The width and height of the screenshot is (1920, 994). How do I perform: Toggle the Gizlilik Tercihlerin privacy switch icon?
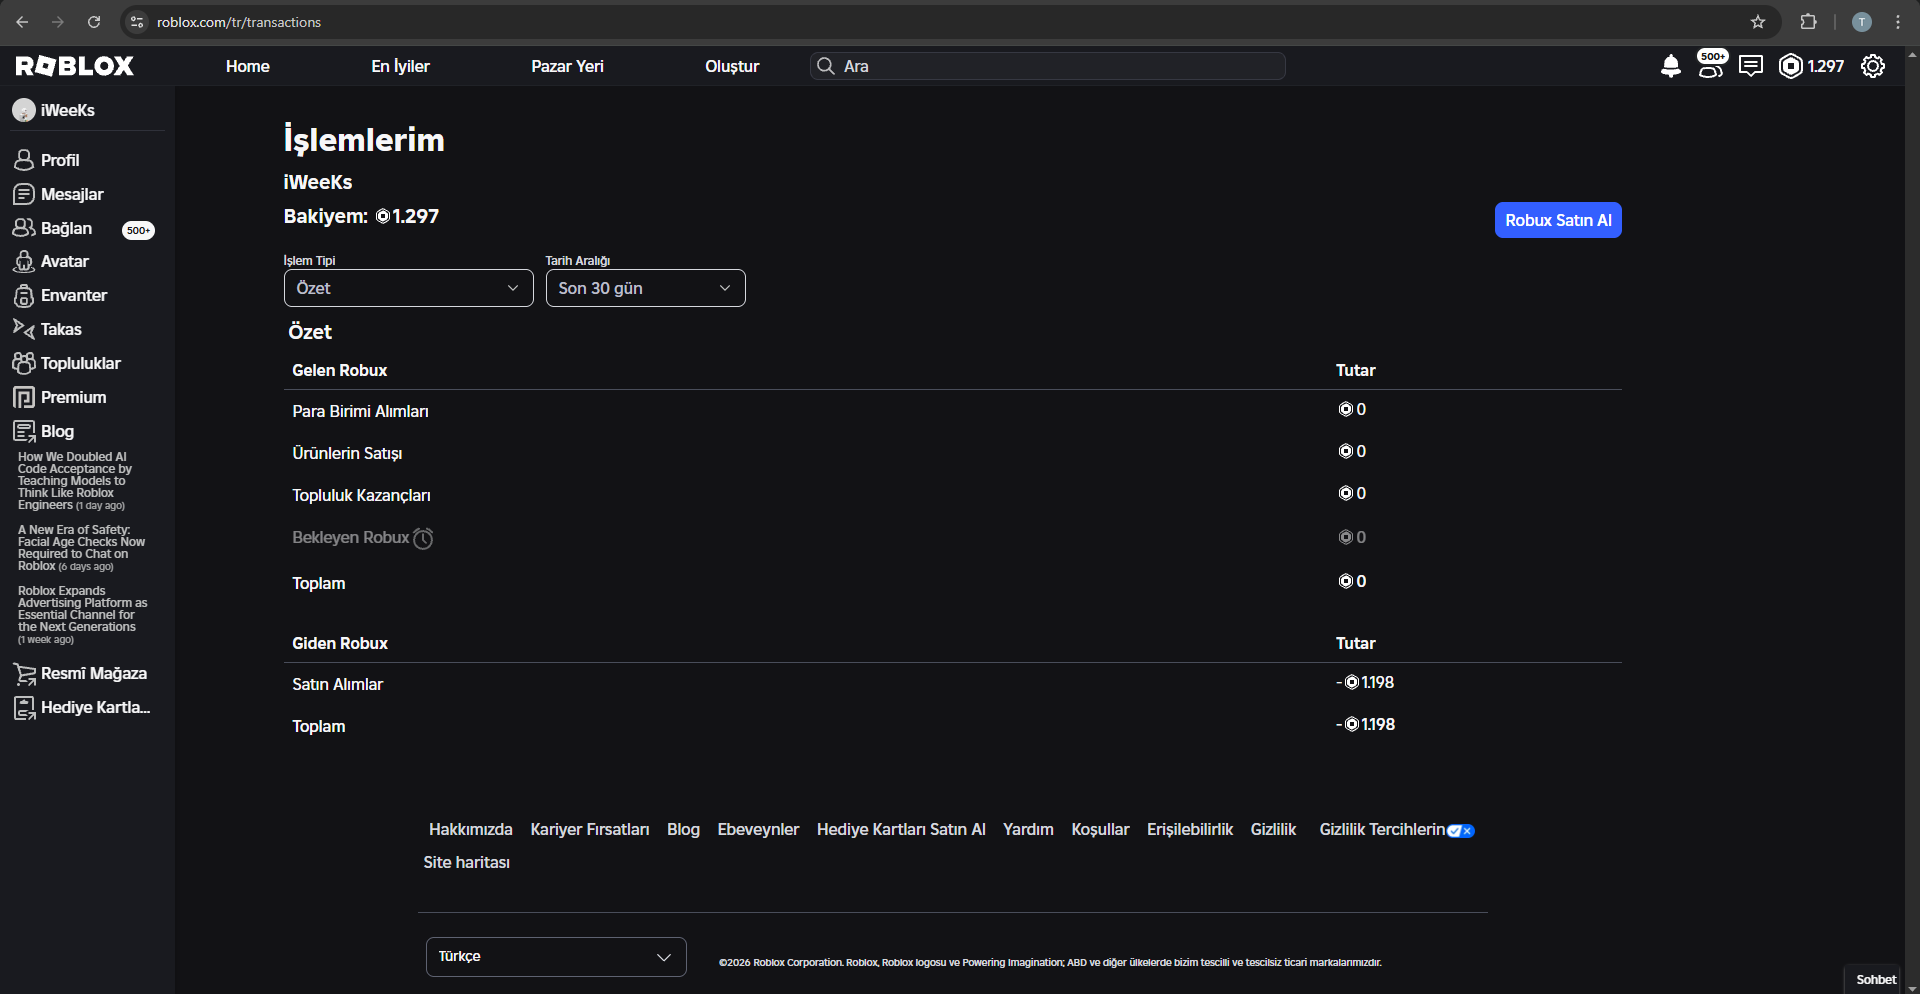pos(1461,831)
